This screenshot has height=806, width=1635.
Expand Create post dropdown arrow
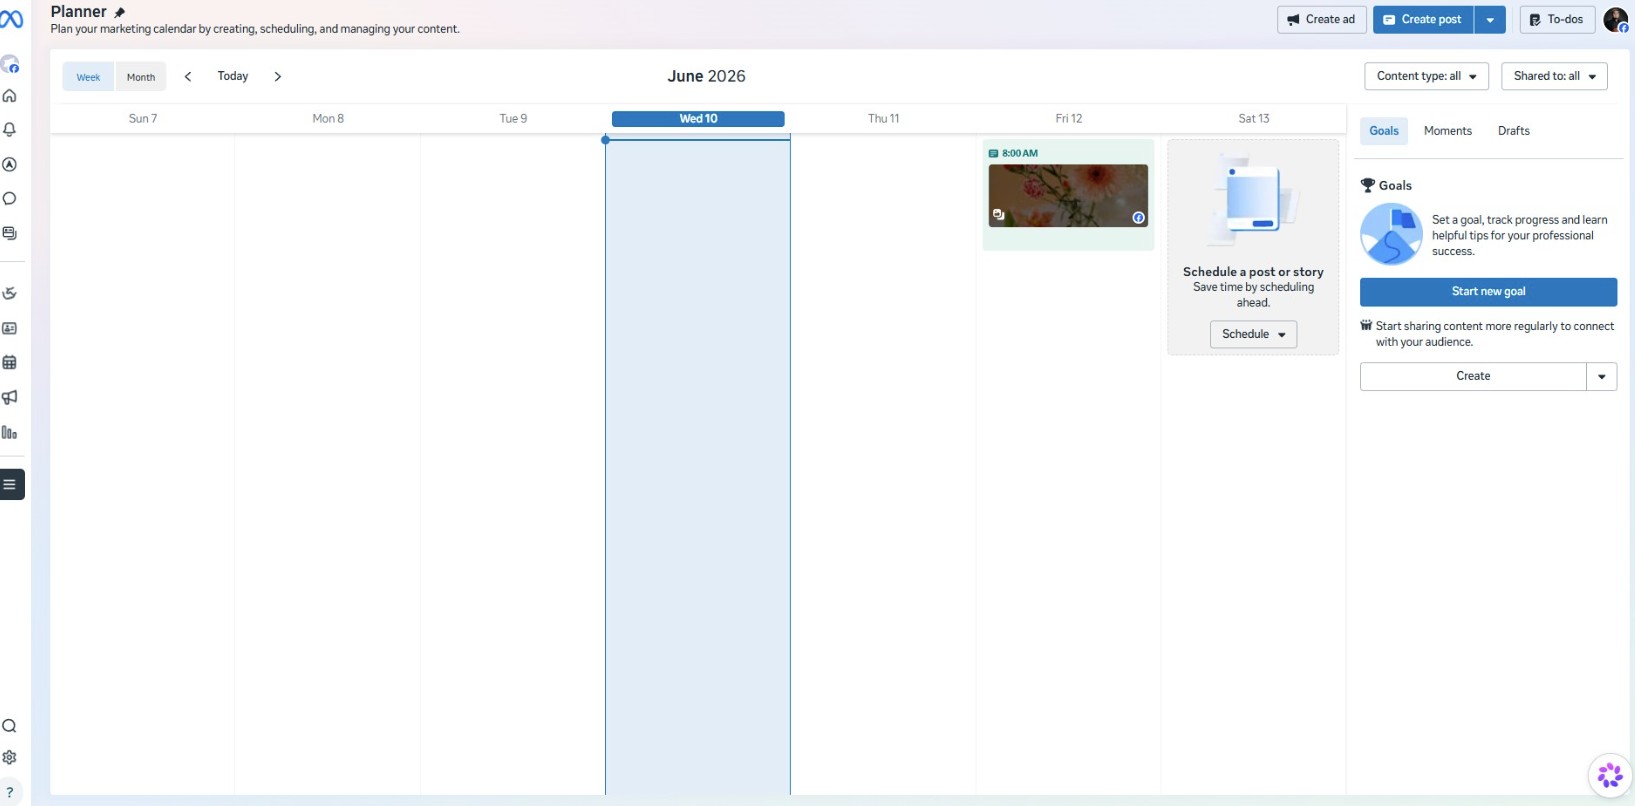pos(1490,19)
